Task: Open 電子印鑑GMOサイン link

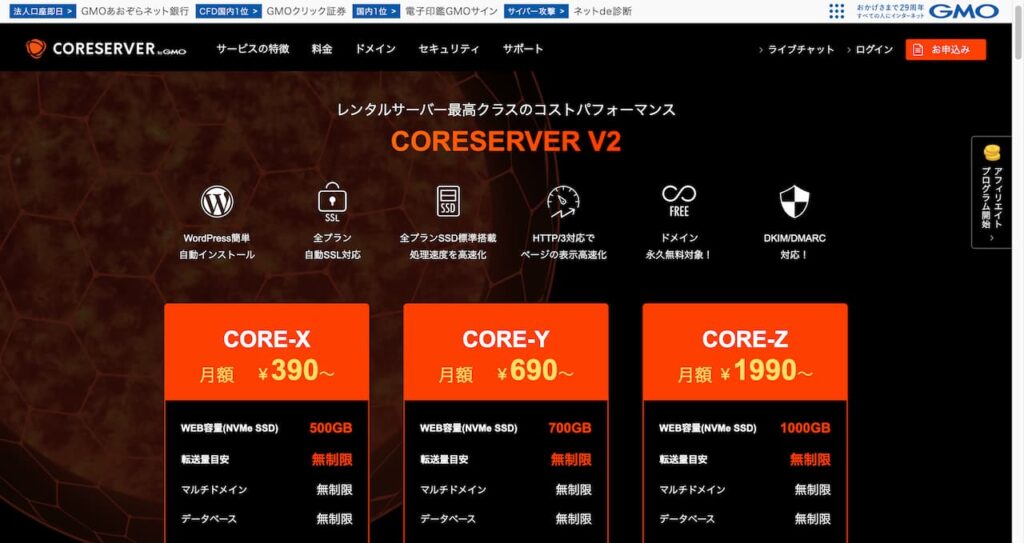Action: pyautogui.click(x=451, y=11)
